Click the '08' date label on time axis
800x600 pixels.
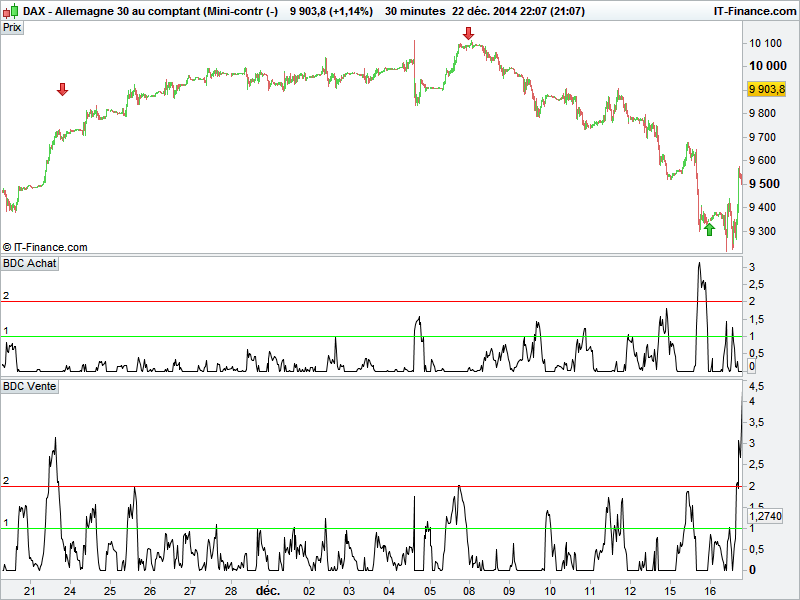click(469, 591)
